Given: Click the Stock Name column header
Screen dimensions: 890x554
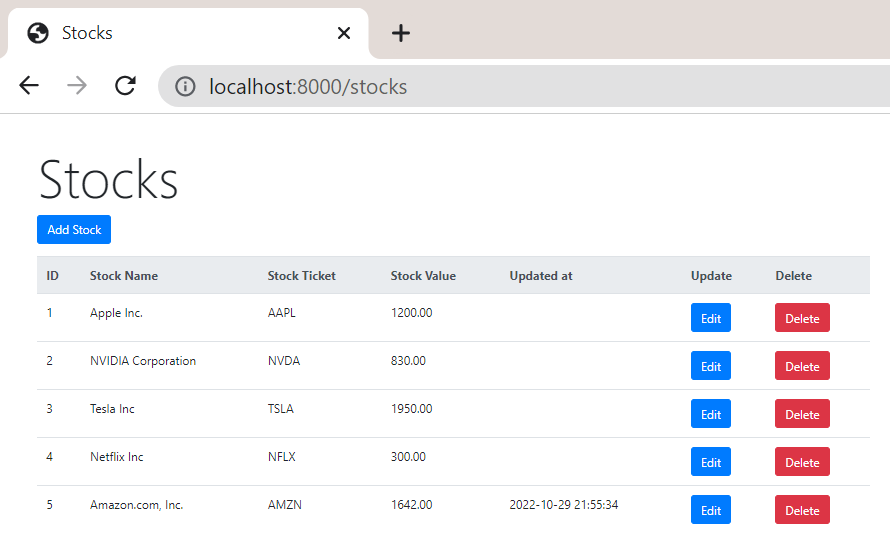Looking at the screenshot, I should (x=124, y=276).
